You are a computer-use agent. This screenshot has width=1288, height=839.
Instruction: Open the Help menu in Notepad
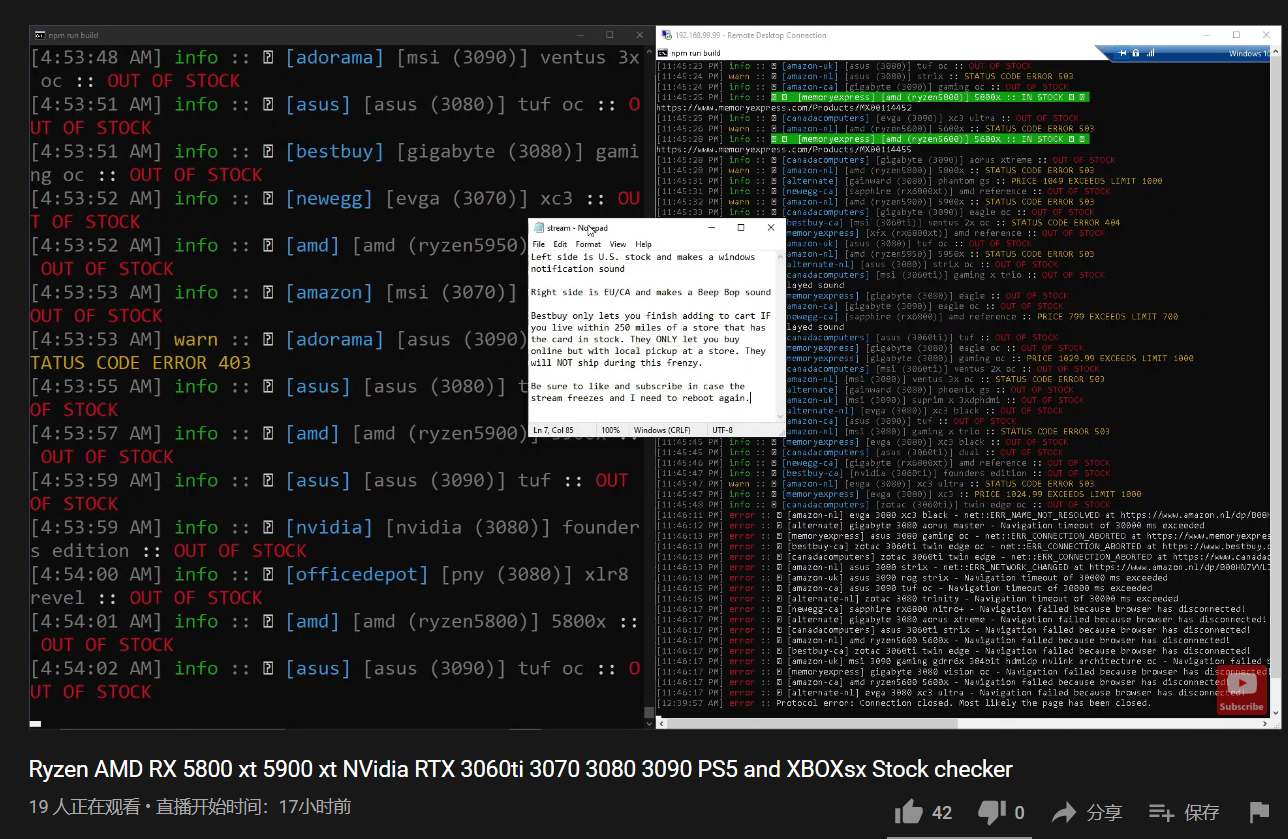(643, 244)
